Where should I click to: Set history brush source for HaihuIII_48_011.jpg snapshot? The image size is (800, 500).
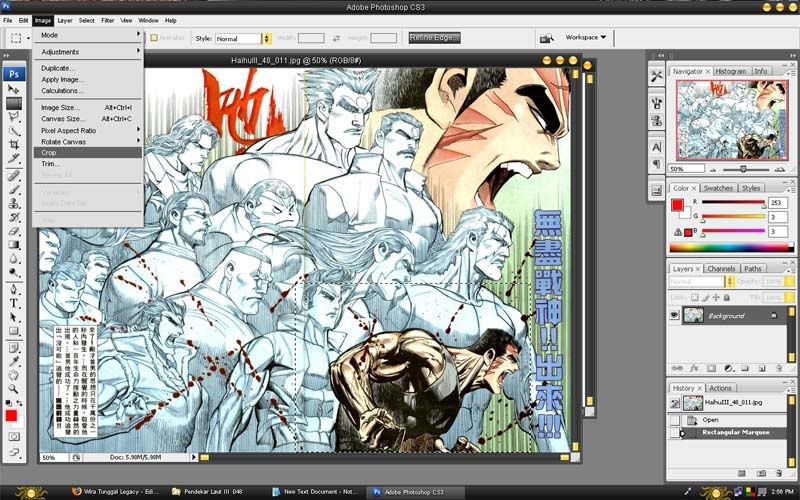[674, 403]
